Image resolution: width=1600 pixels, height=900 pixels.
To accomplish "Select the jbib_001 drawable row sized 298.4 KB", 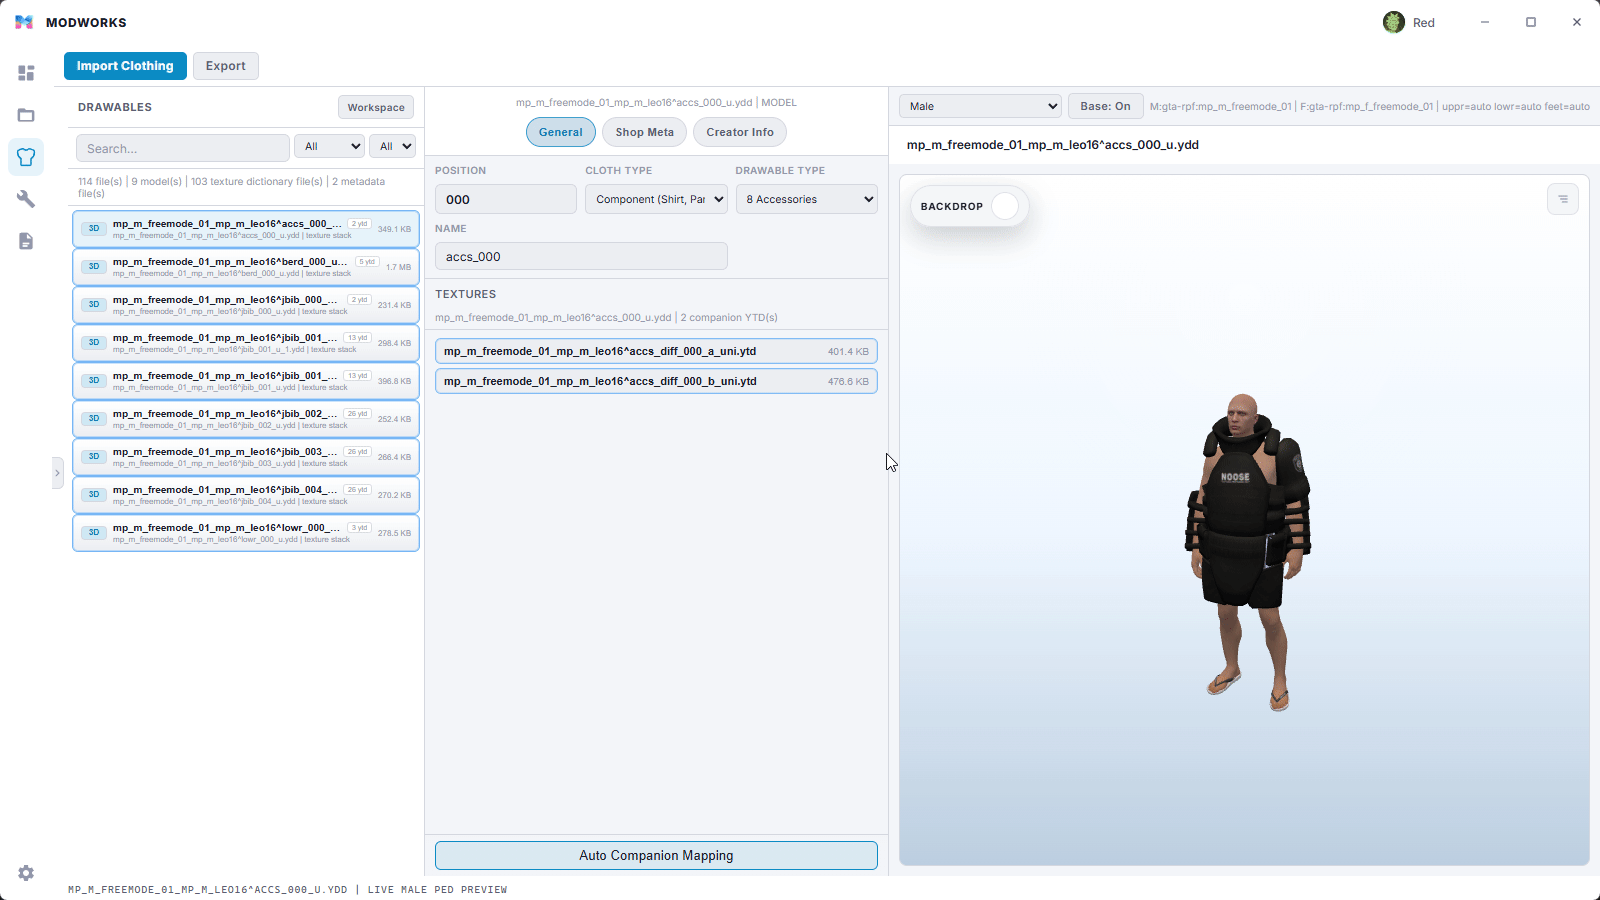I will click(x=246, y=343).
